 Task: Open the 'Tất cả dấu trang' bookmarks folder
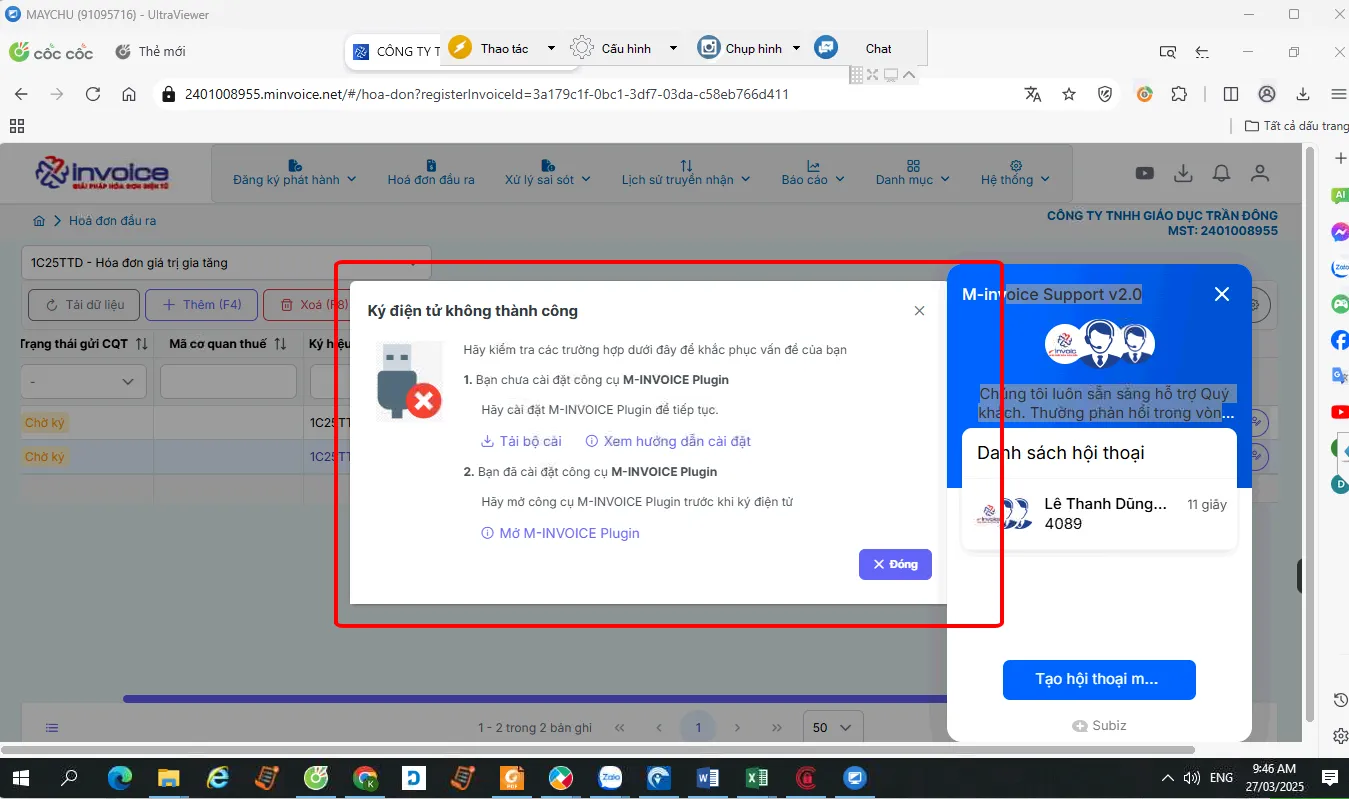point(1296,126)
